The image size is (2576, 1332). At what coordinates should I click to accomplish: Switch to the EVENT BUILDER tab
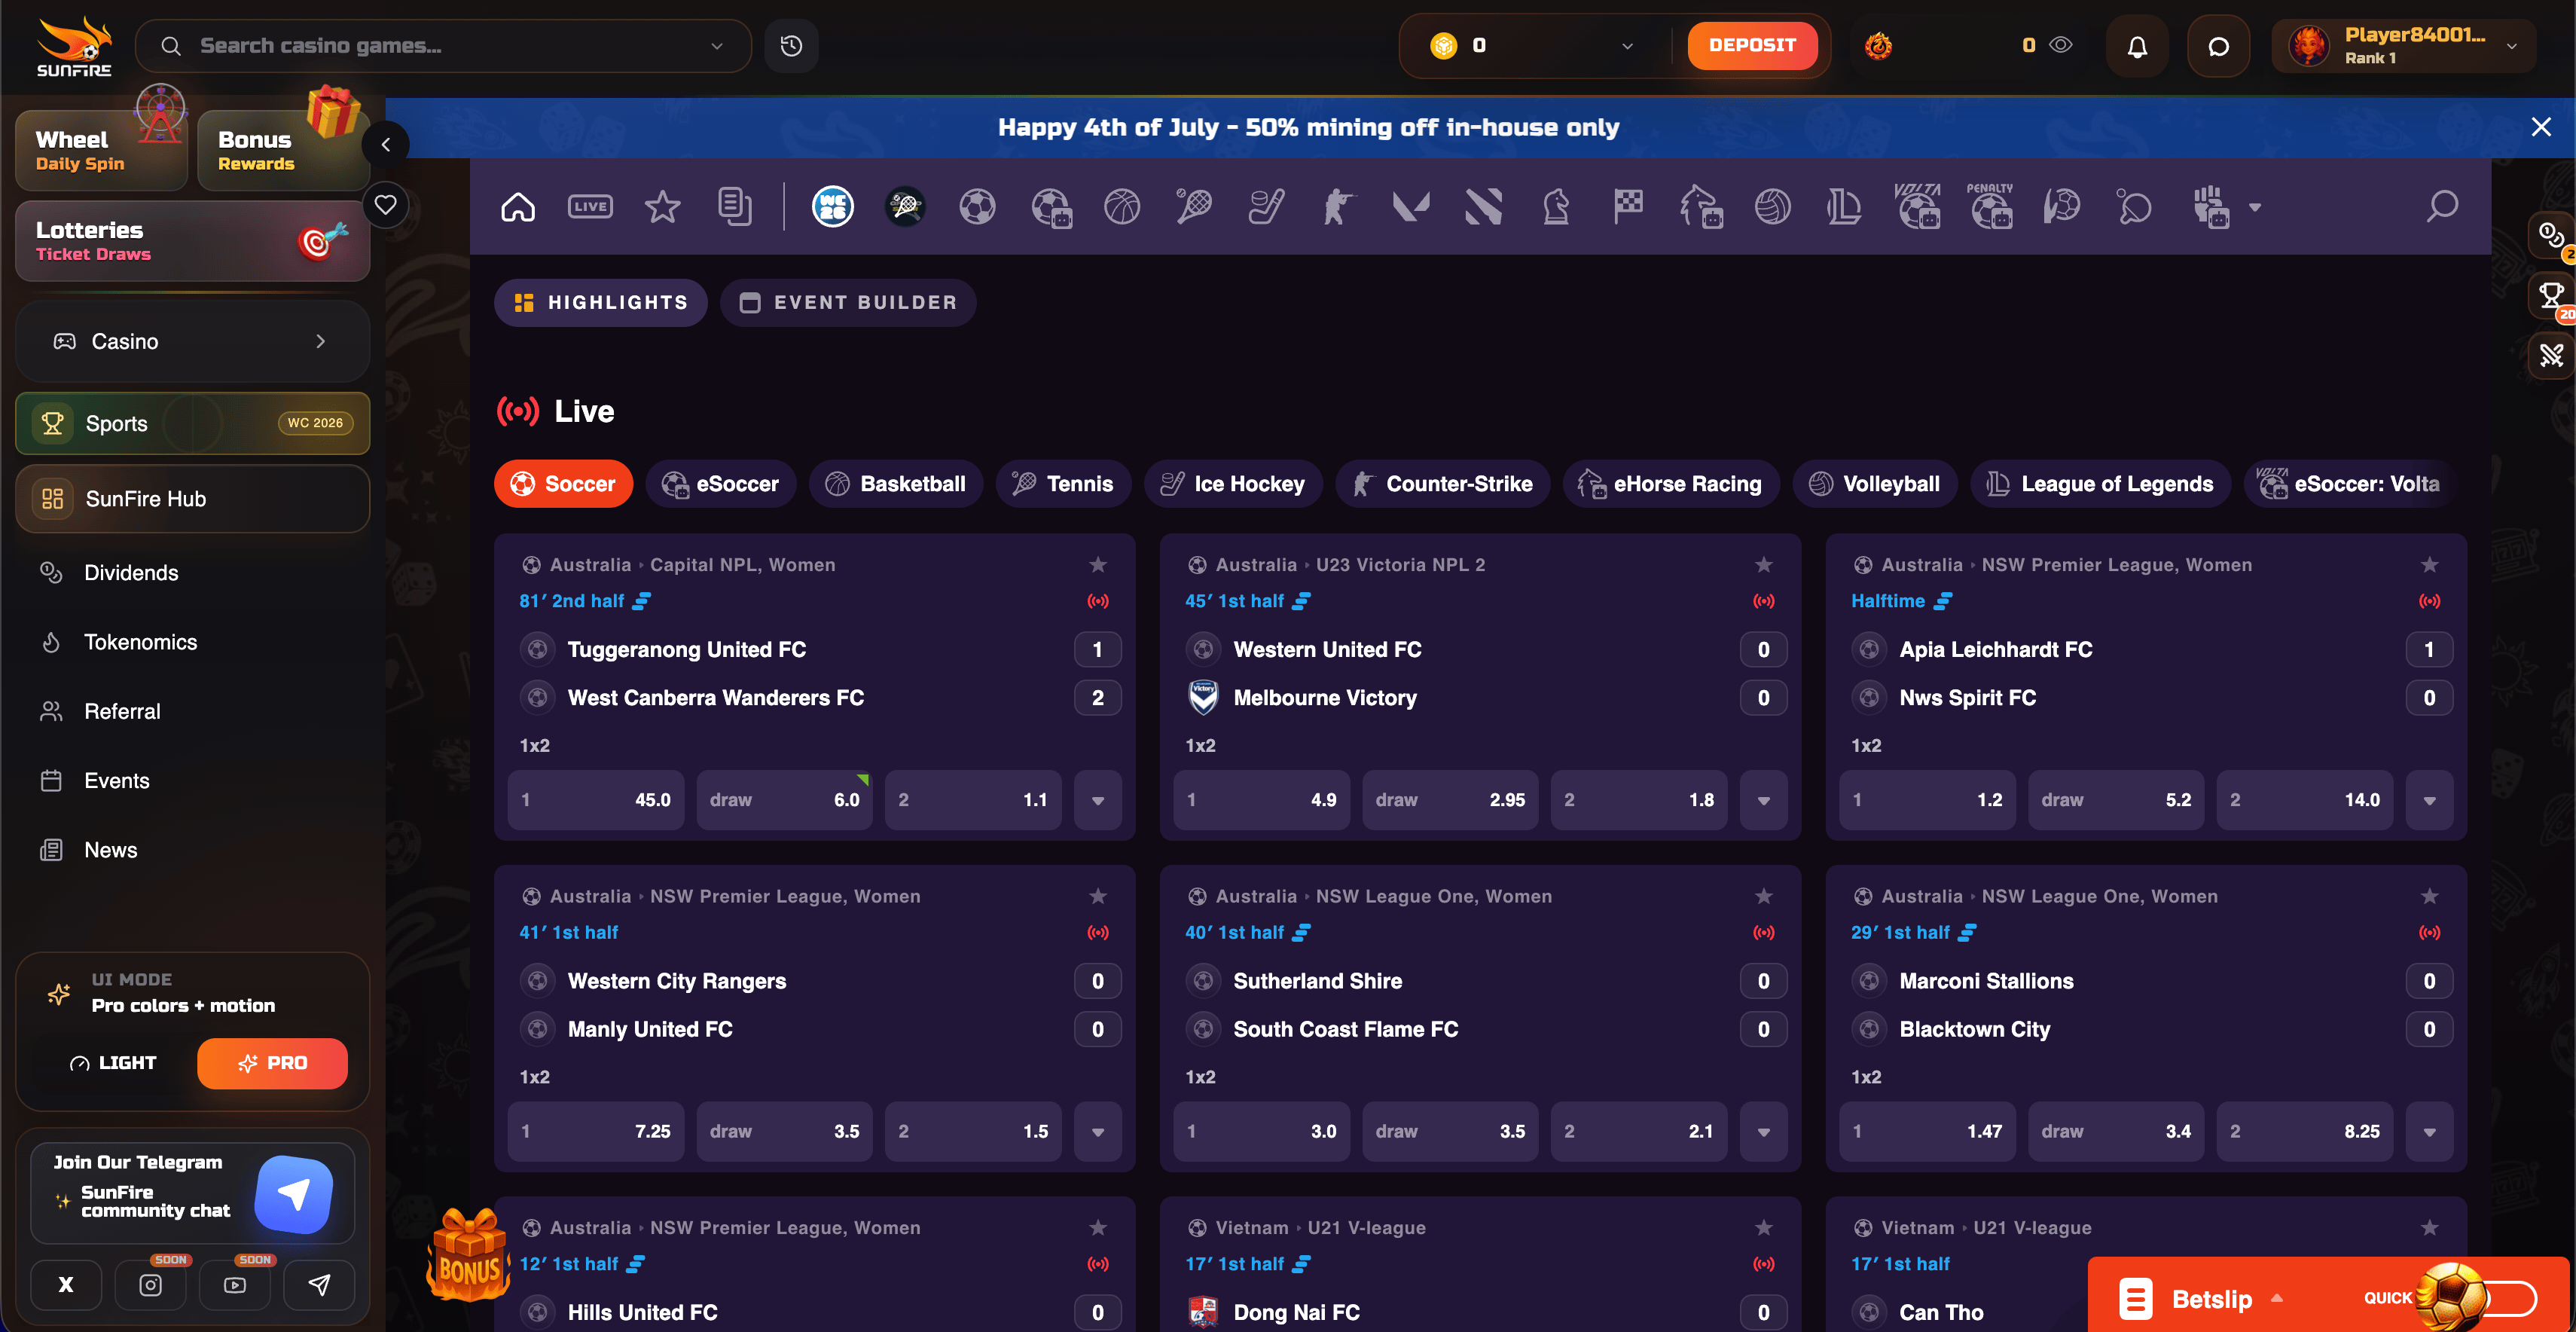coord(848,303)
